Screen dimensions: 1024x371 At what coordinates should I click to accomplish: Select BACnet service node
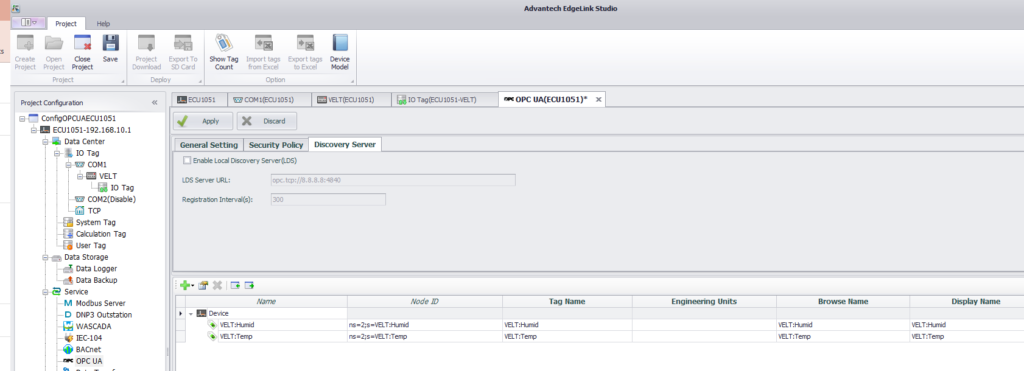pyautogui.click(x=89, y=349)
